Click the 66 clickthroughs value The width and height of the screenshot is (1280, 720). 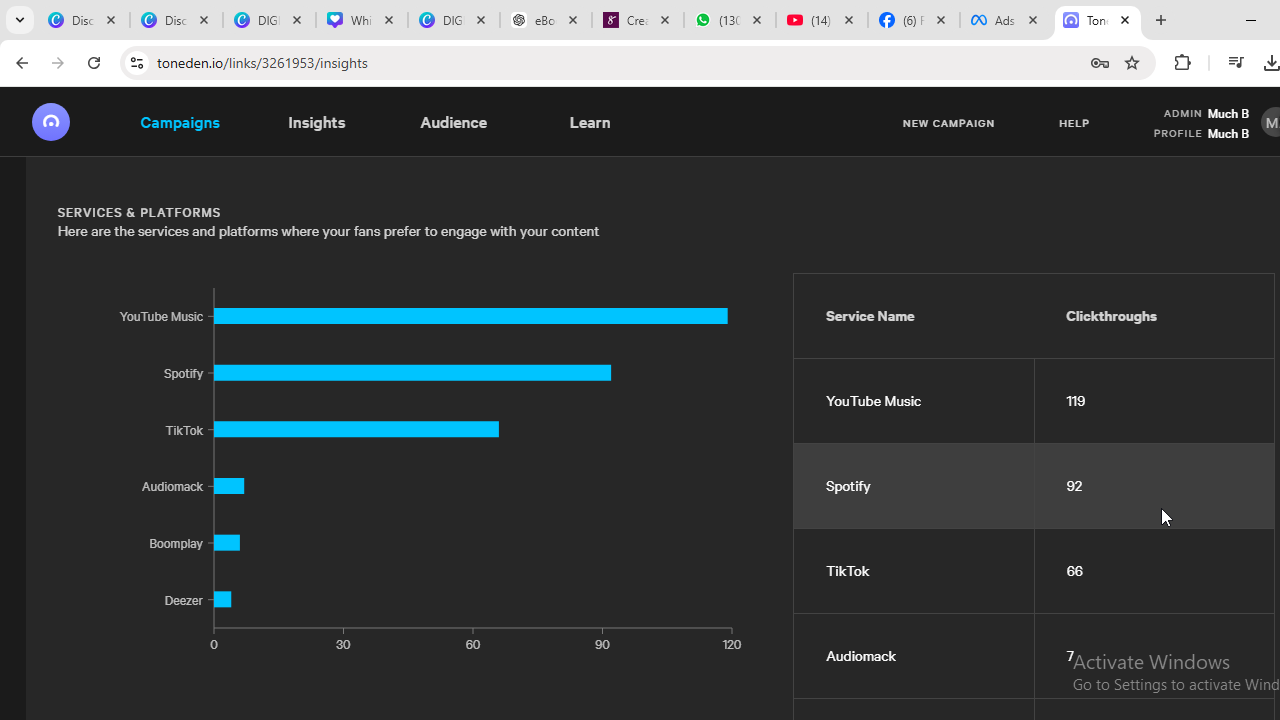(1074, 571)
